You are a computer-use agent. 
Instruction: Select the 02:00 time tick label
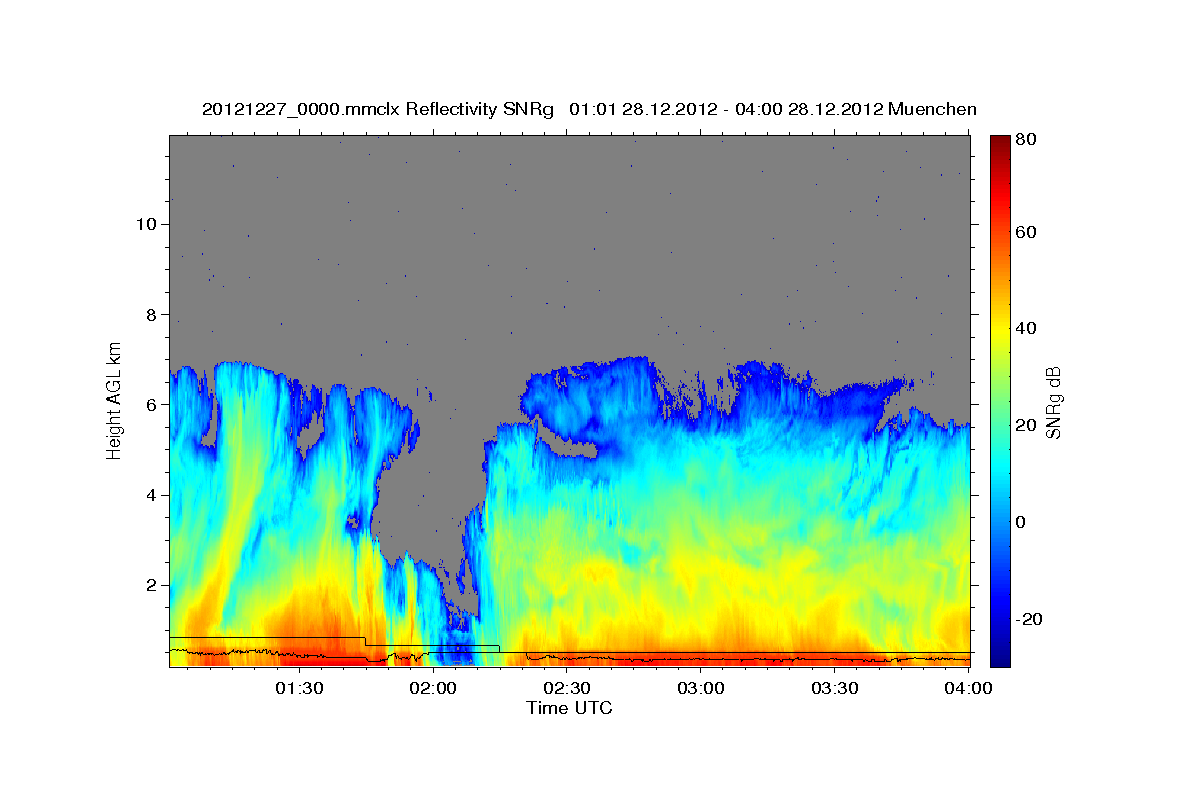(432, 688)
